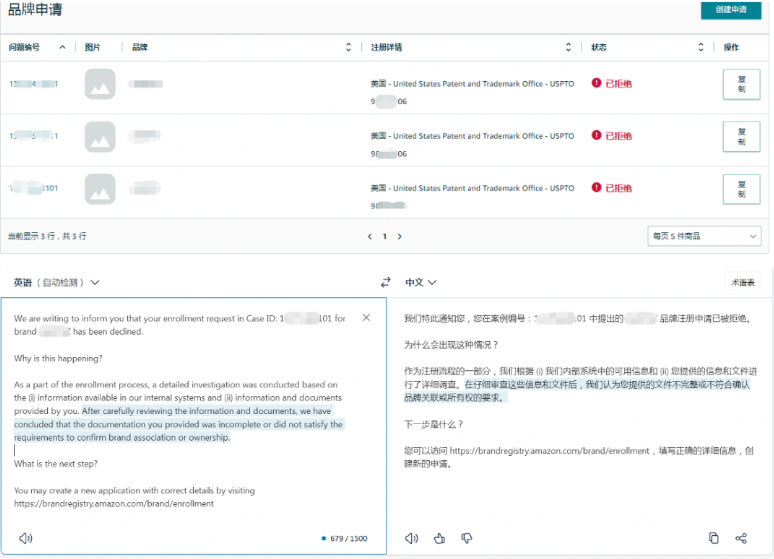
Task: Go to next page with right chevron
Action: click(x=400, y=237)
